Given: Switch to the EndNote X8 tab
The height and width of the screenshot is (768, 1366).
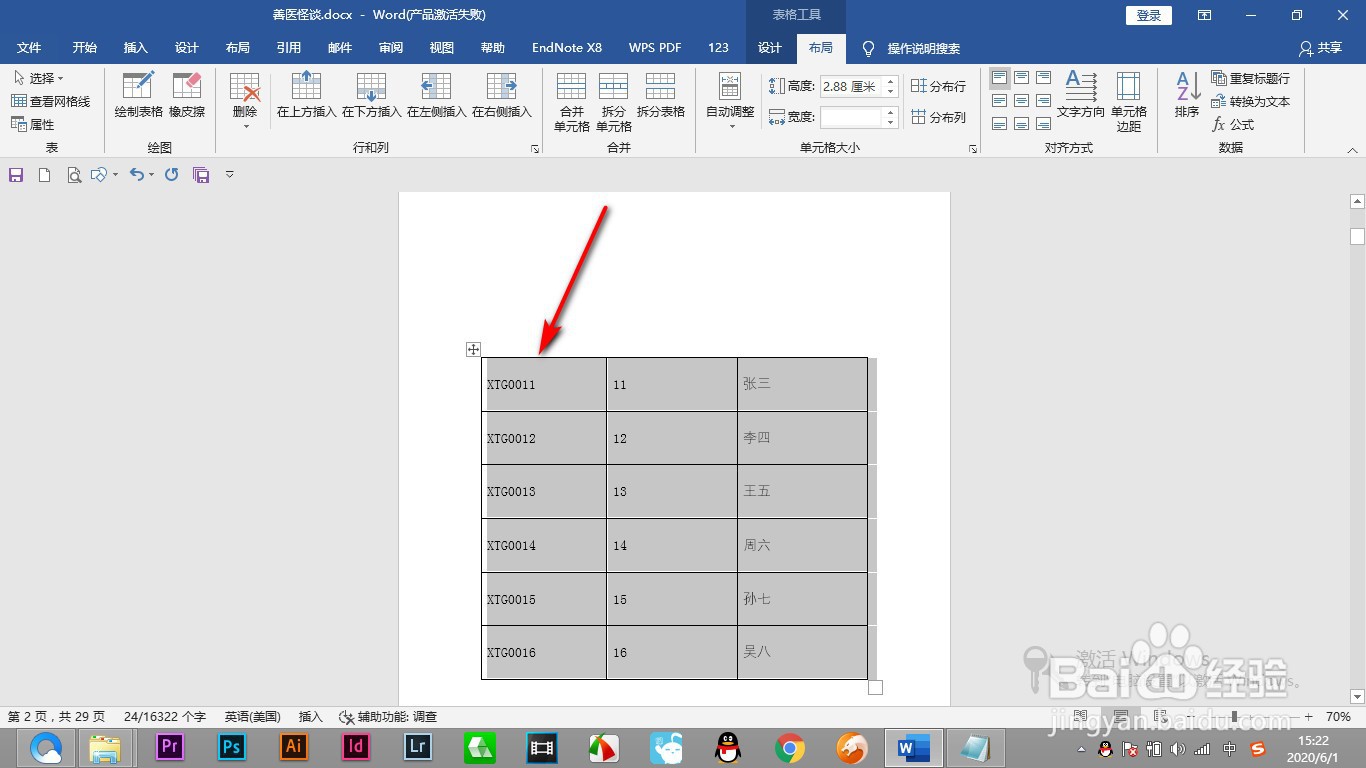Looking at the screenshot, I should 567,48.
